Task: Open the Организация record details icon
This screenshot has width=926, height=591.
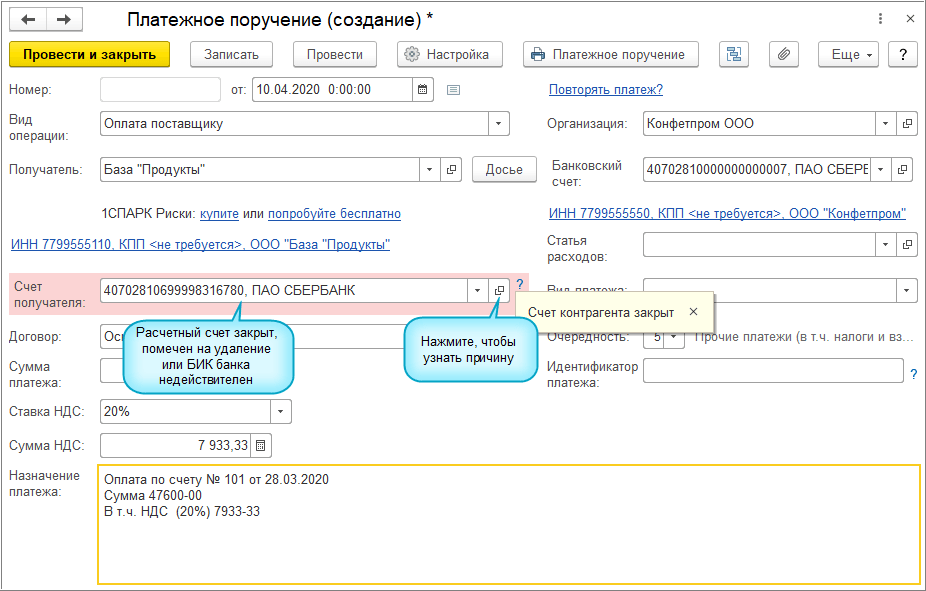Action: point(907,124)
